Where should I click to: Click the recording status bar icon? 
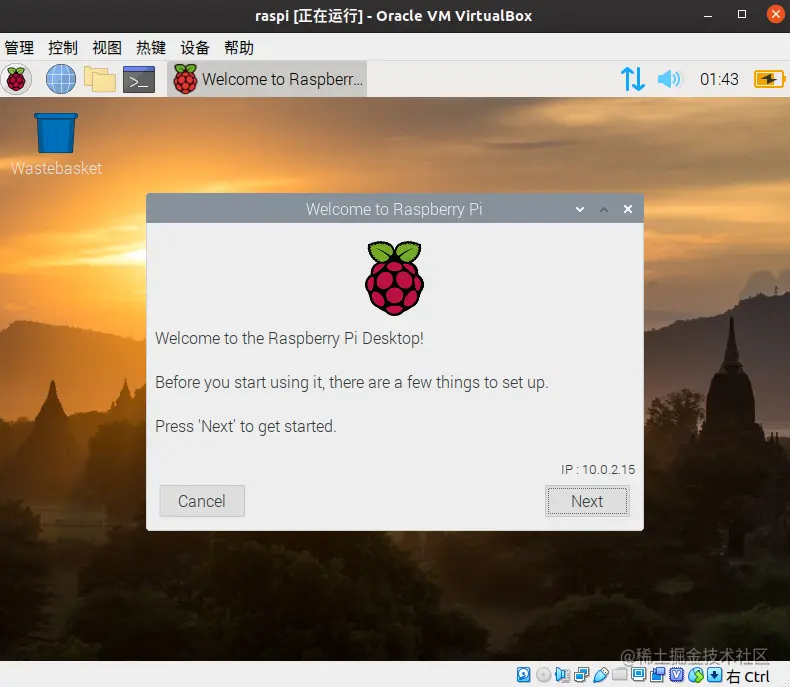[x=657, y=674]
